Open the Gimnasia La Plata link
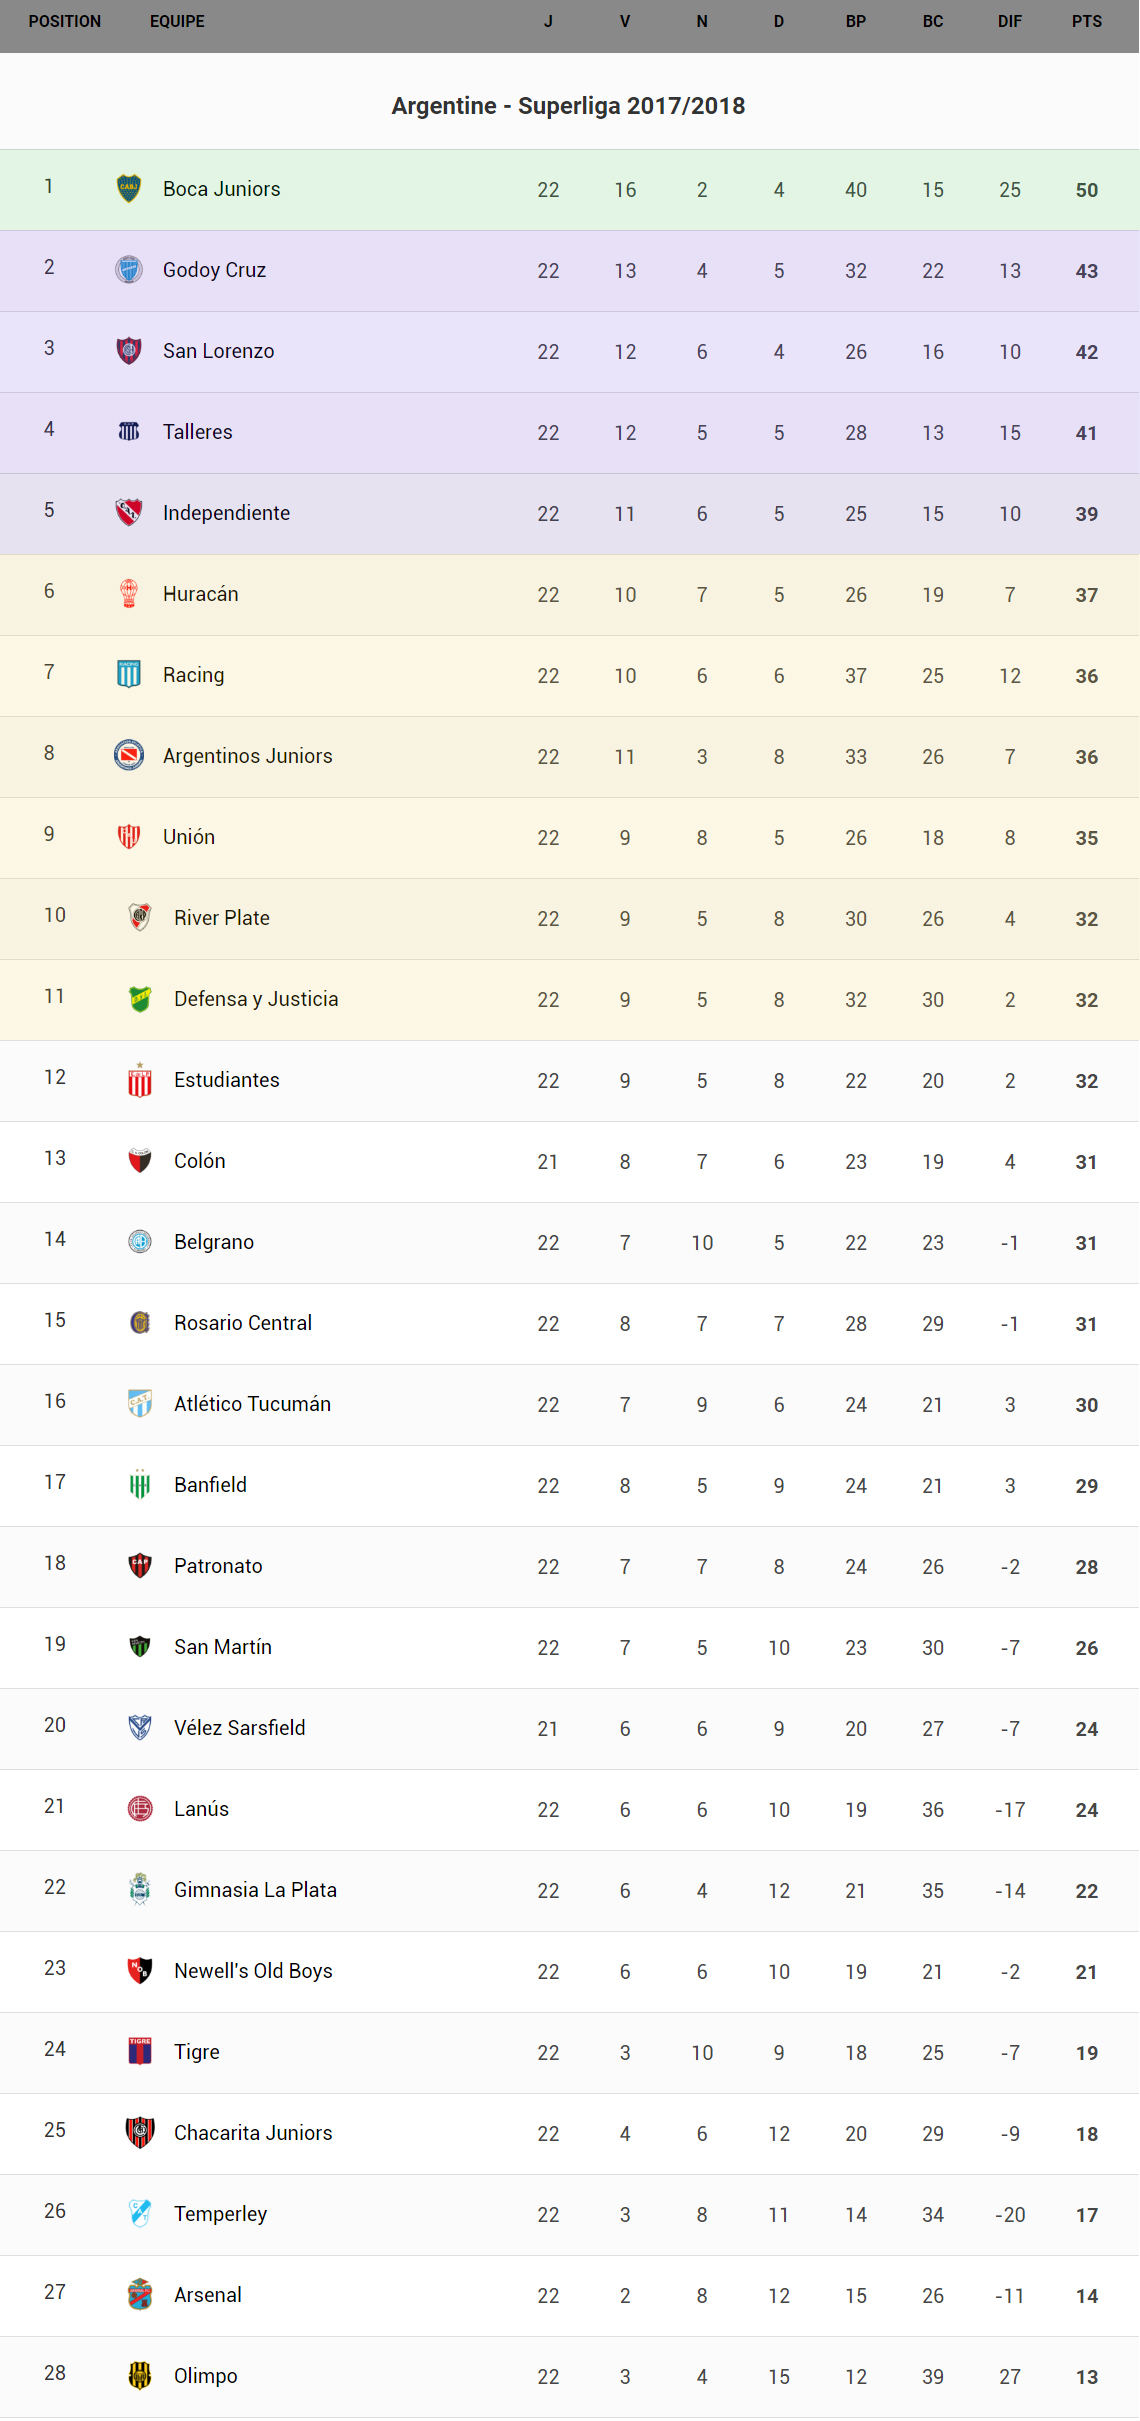The height and width of the screenshot is (2421, 1140). (255, 1890)
